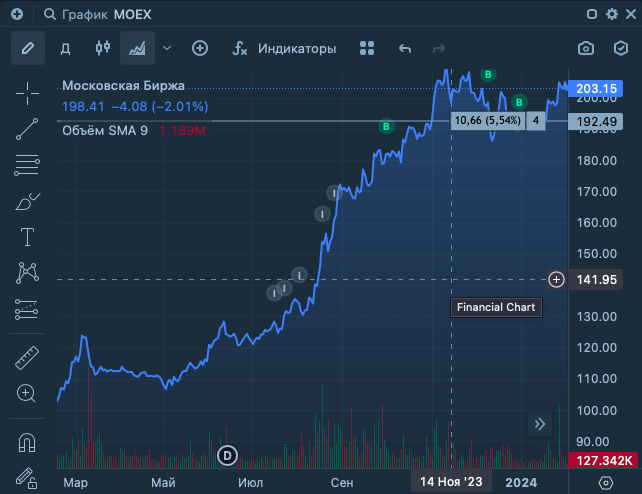Screen dimensions: 642x494
Task: Toggle the magnet snap mode
Action: click(27, 443)
